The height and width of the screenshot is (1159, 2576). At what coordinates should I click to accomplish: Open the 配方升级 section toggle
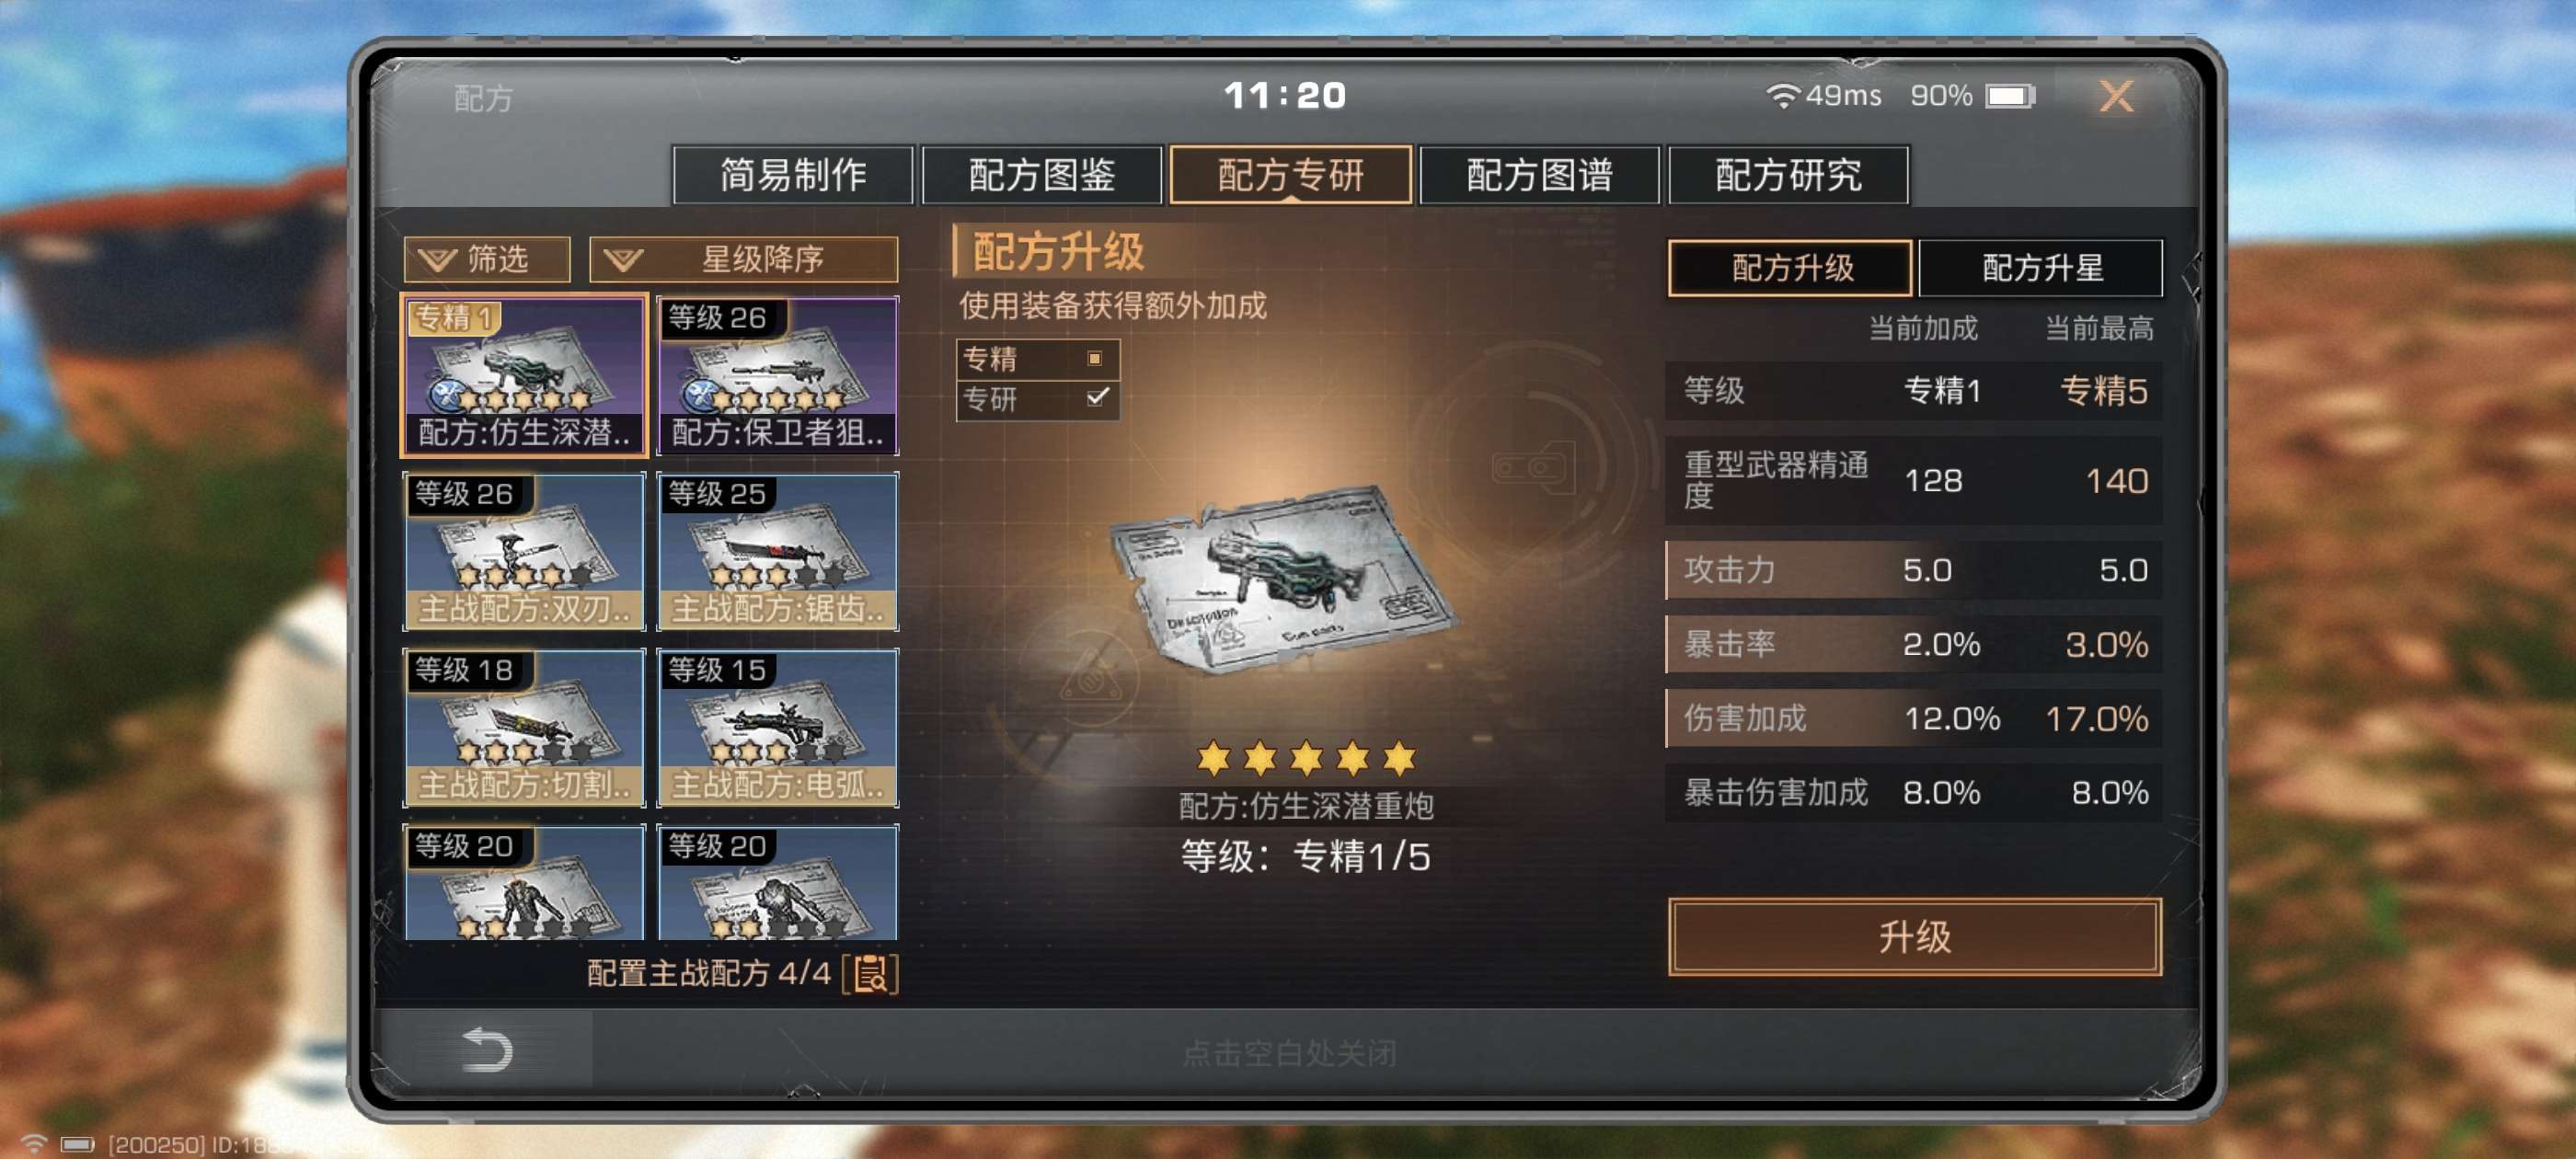pos(1790,268)
